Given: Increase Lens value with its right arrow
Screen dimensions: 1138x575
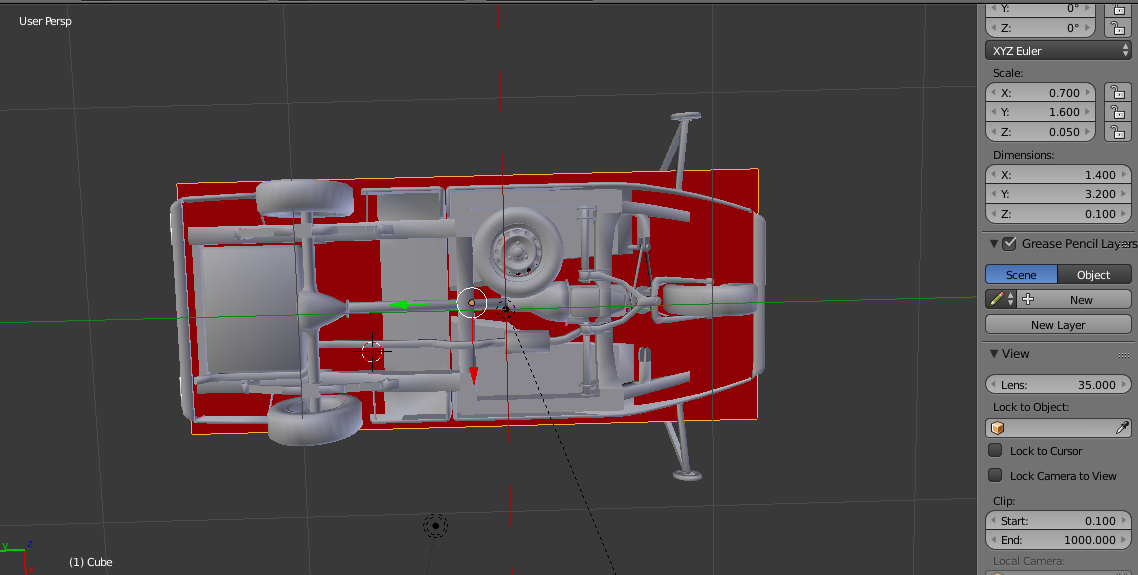Looking at the screenshot, I should coord(1123,385).
